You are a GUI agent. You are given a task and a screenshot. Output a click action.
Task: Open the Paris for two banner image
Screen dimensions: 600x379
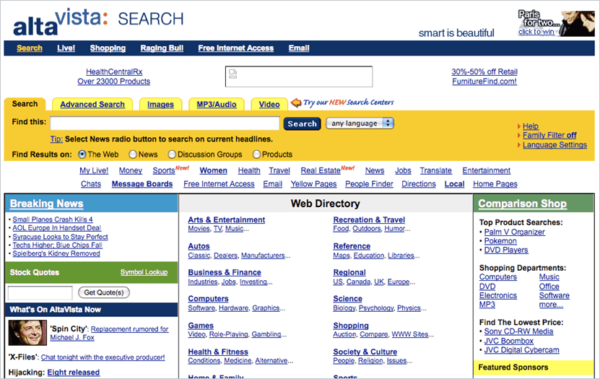click(x=556, y=23)
